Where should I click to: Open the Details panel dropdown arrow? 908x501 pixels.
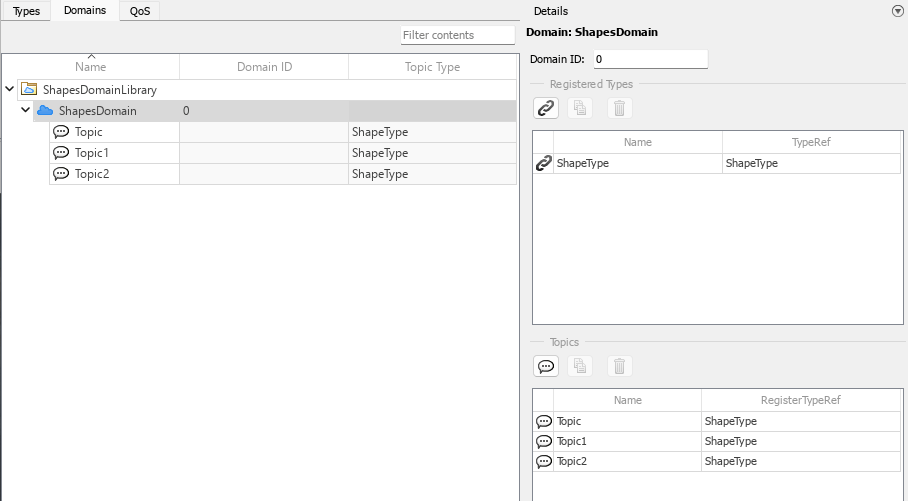pos(896,11)
